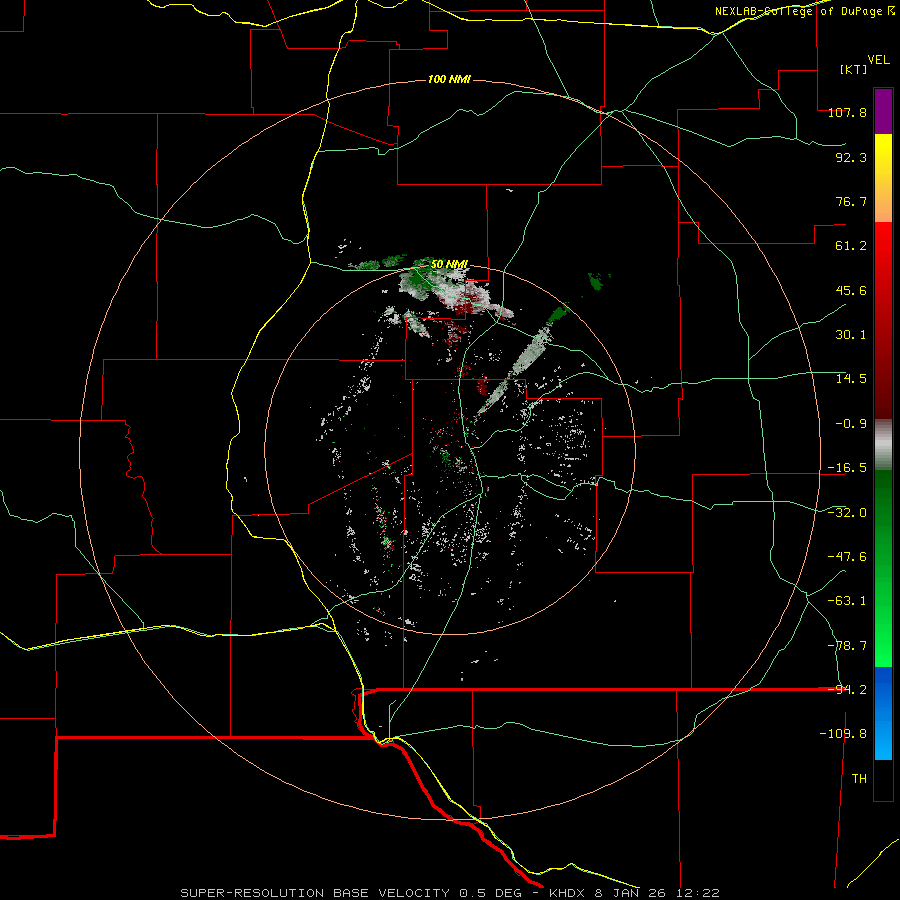The height and width of the screenshot is (900, 900).
Task: Click the -78.7 velocity scale value
Action: (847, 646)
